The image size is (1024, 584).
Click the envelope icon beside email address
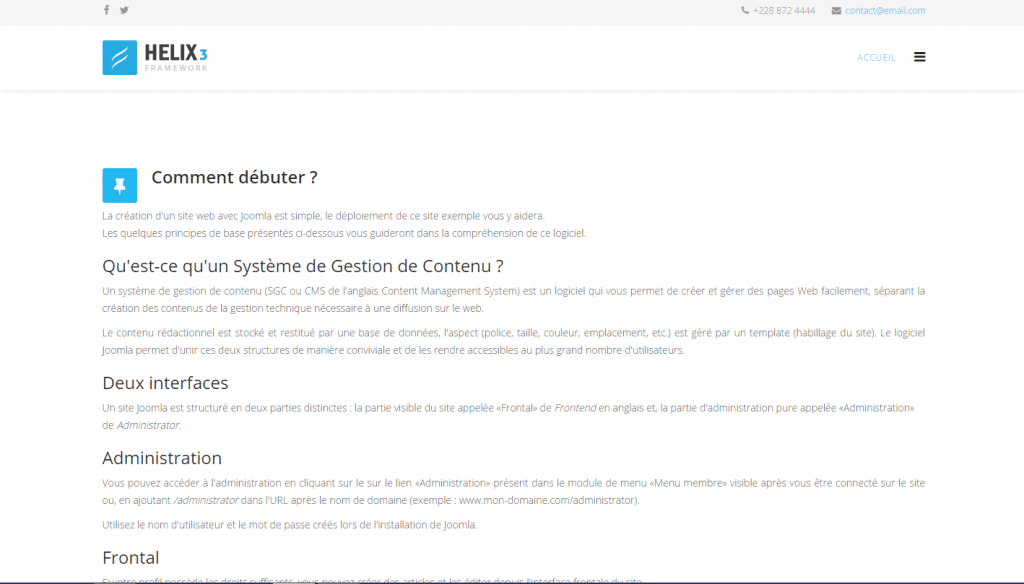[x=836, y=11]
